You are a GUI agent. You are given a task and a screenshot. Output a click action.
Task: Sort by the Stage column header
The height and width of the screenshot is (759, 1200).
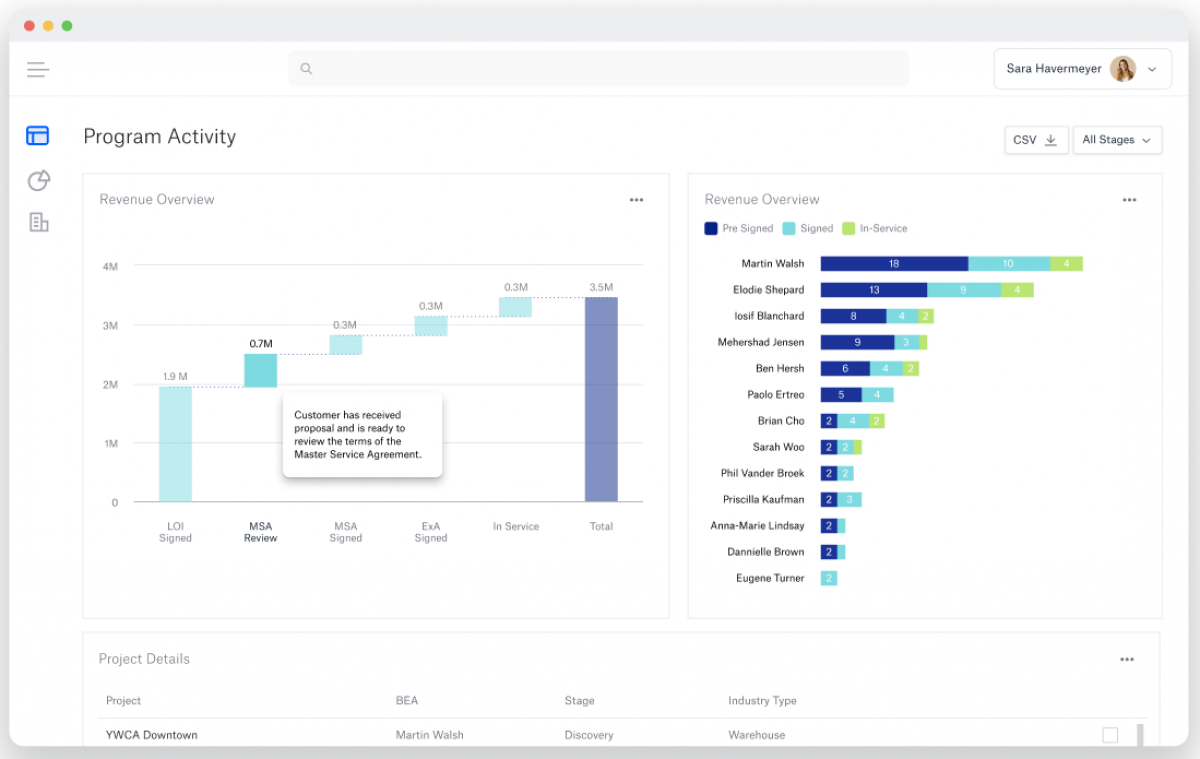(579, 701)
